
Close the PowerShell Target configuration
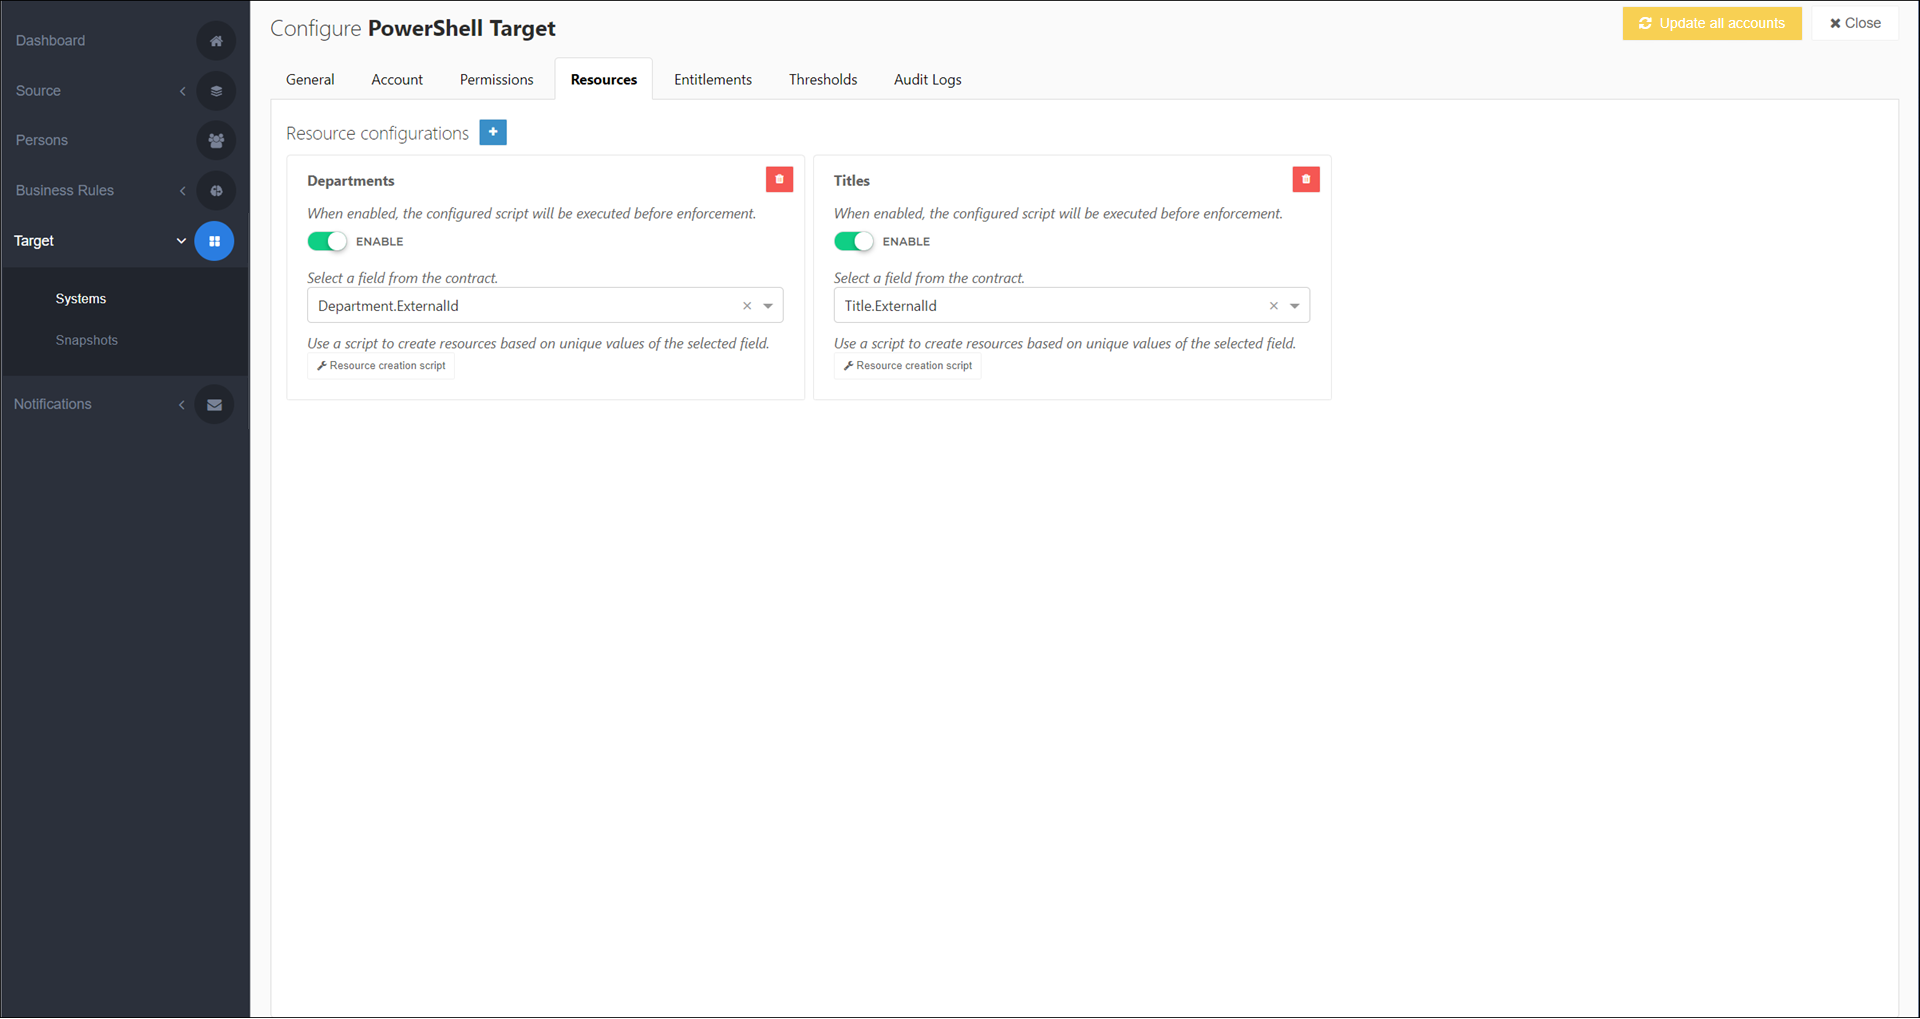pos(1855,23)
